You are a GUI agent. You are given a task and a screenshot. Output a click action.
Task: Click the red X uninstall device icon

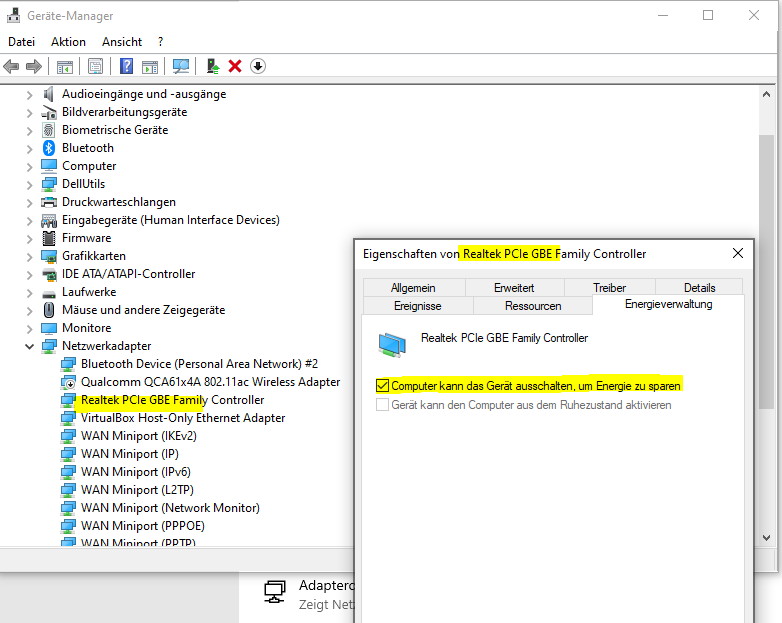[235, 66]
